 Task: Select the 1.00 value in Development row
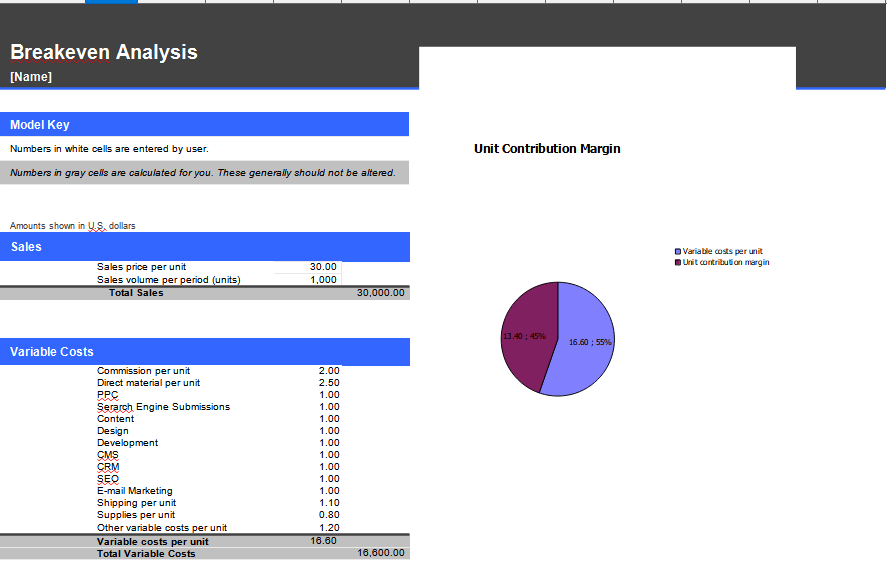click(x=329, y=443)
